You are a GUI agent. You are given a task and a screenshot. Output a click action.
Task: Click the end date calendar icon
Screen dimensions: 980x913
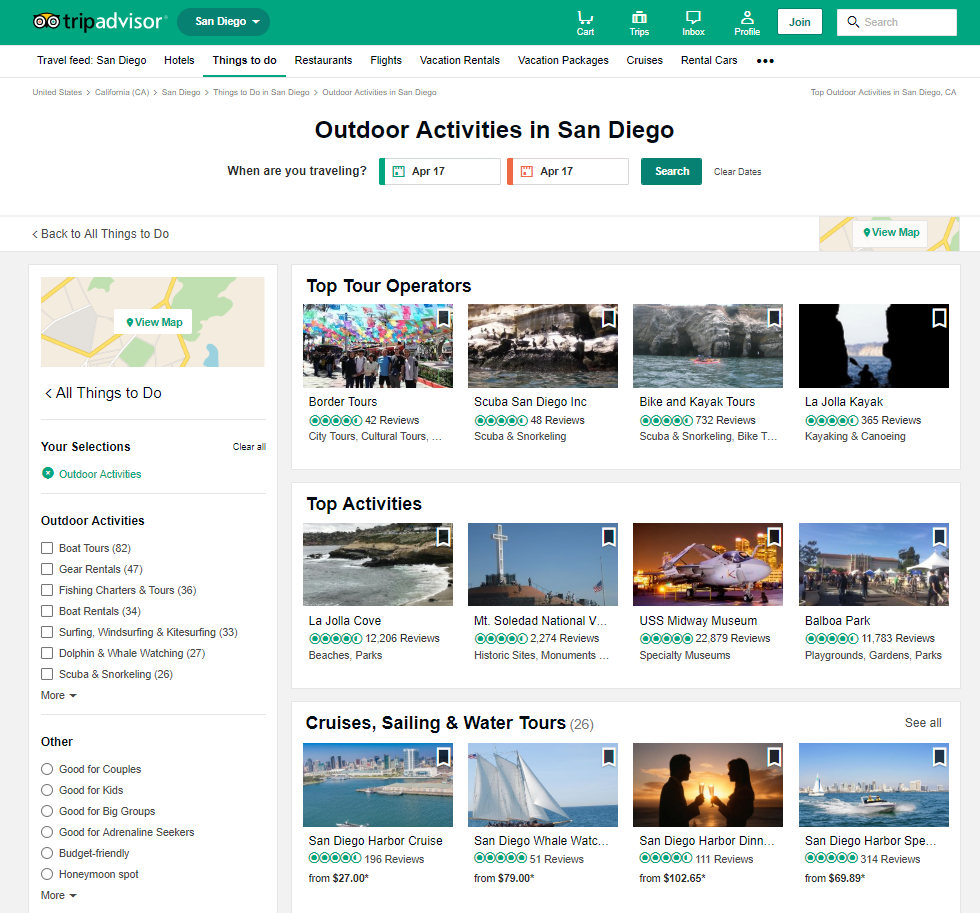(526, 171)
